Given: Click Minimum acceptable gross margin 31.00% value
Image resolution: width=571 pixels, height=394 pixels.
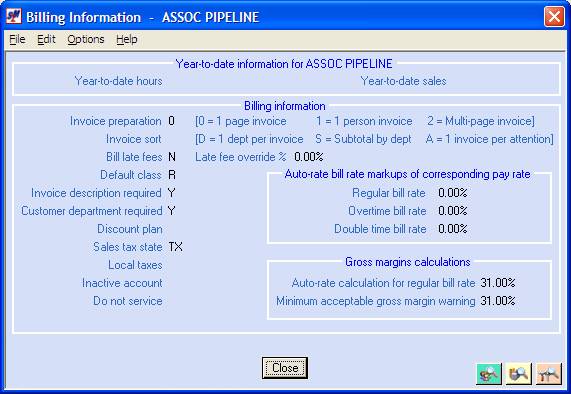Looking at the screenshot, I should [x=498, y=301].
